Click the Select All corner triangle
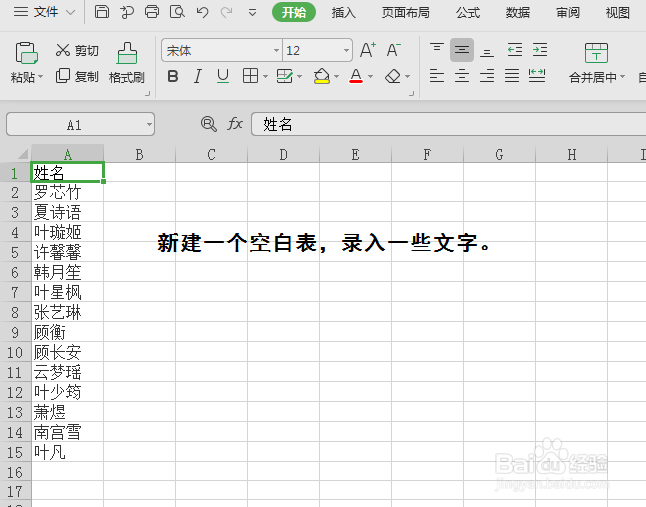This screenshot has height=507, width=646. (23, 154)
